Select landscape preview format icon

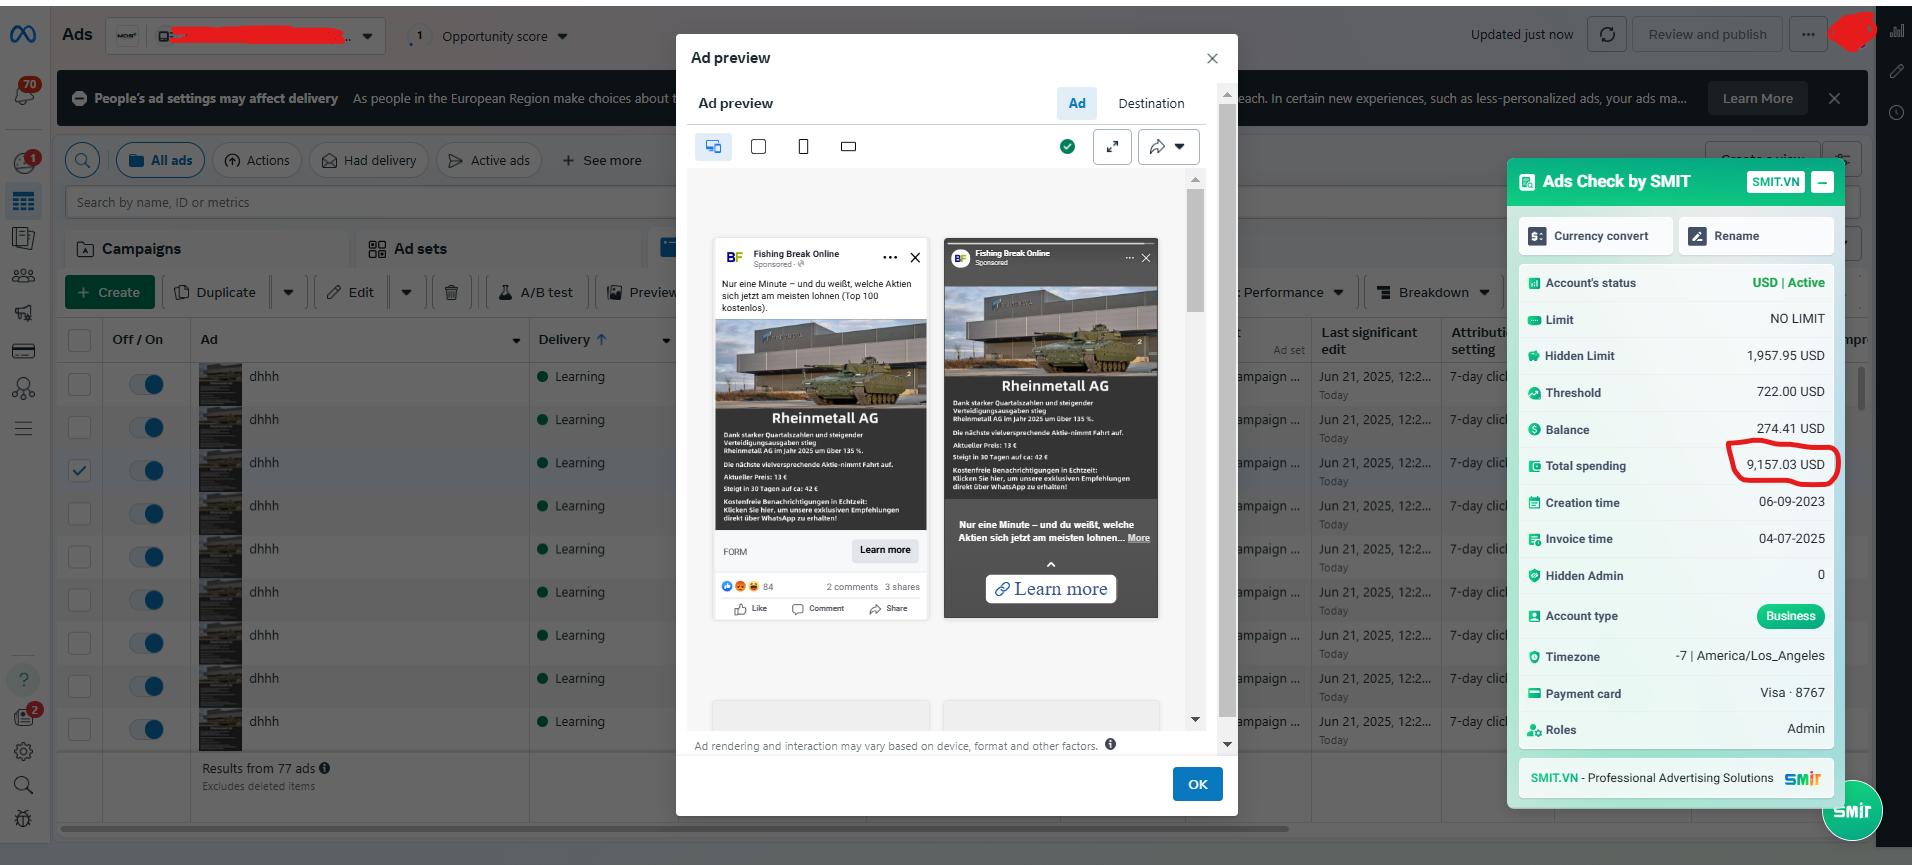click(848, 147)
